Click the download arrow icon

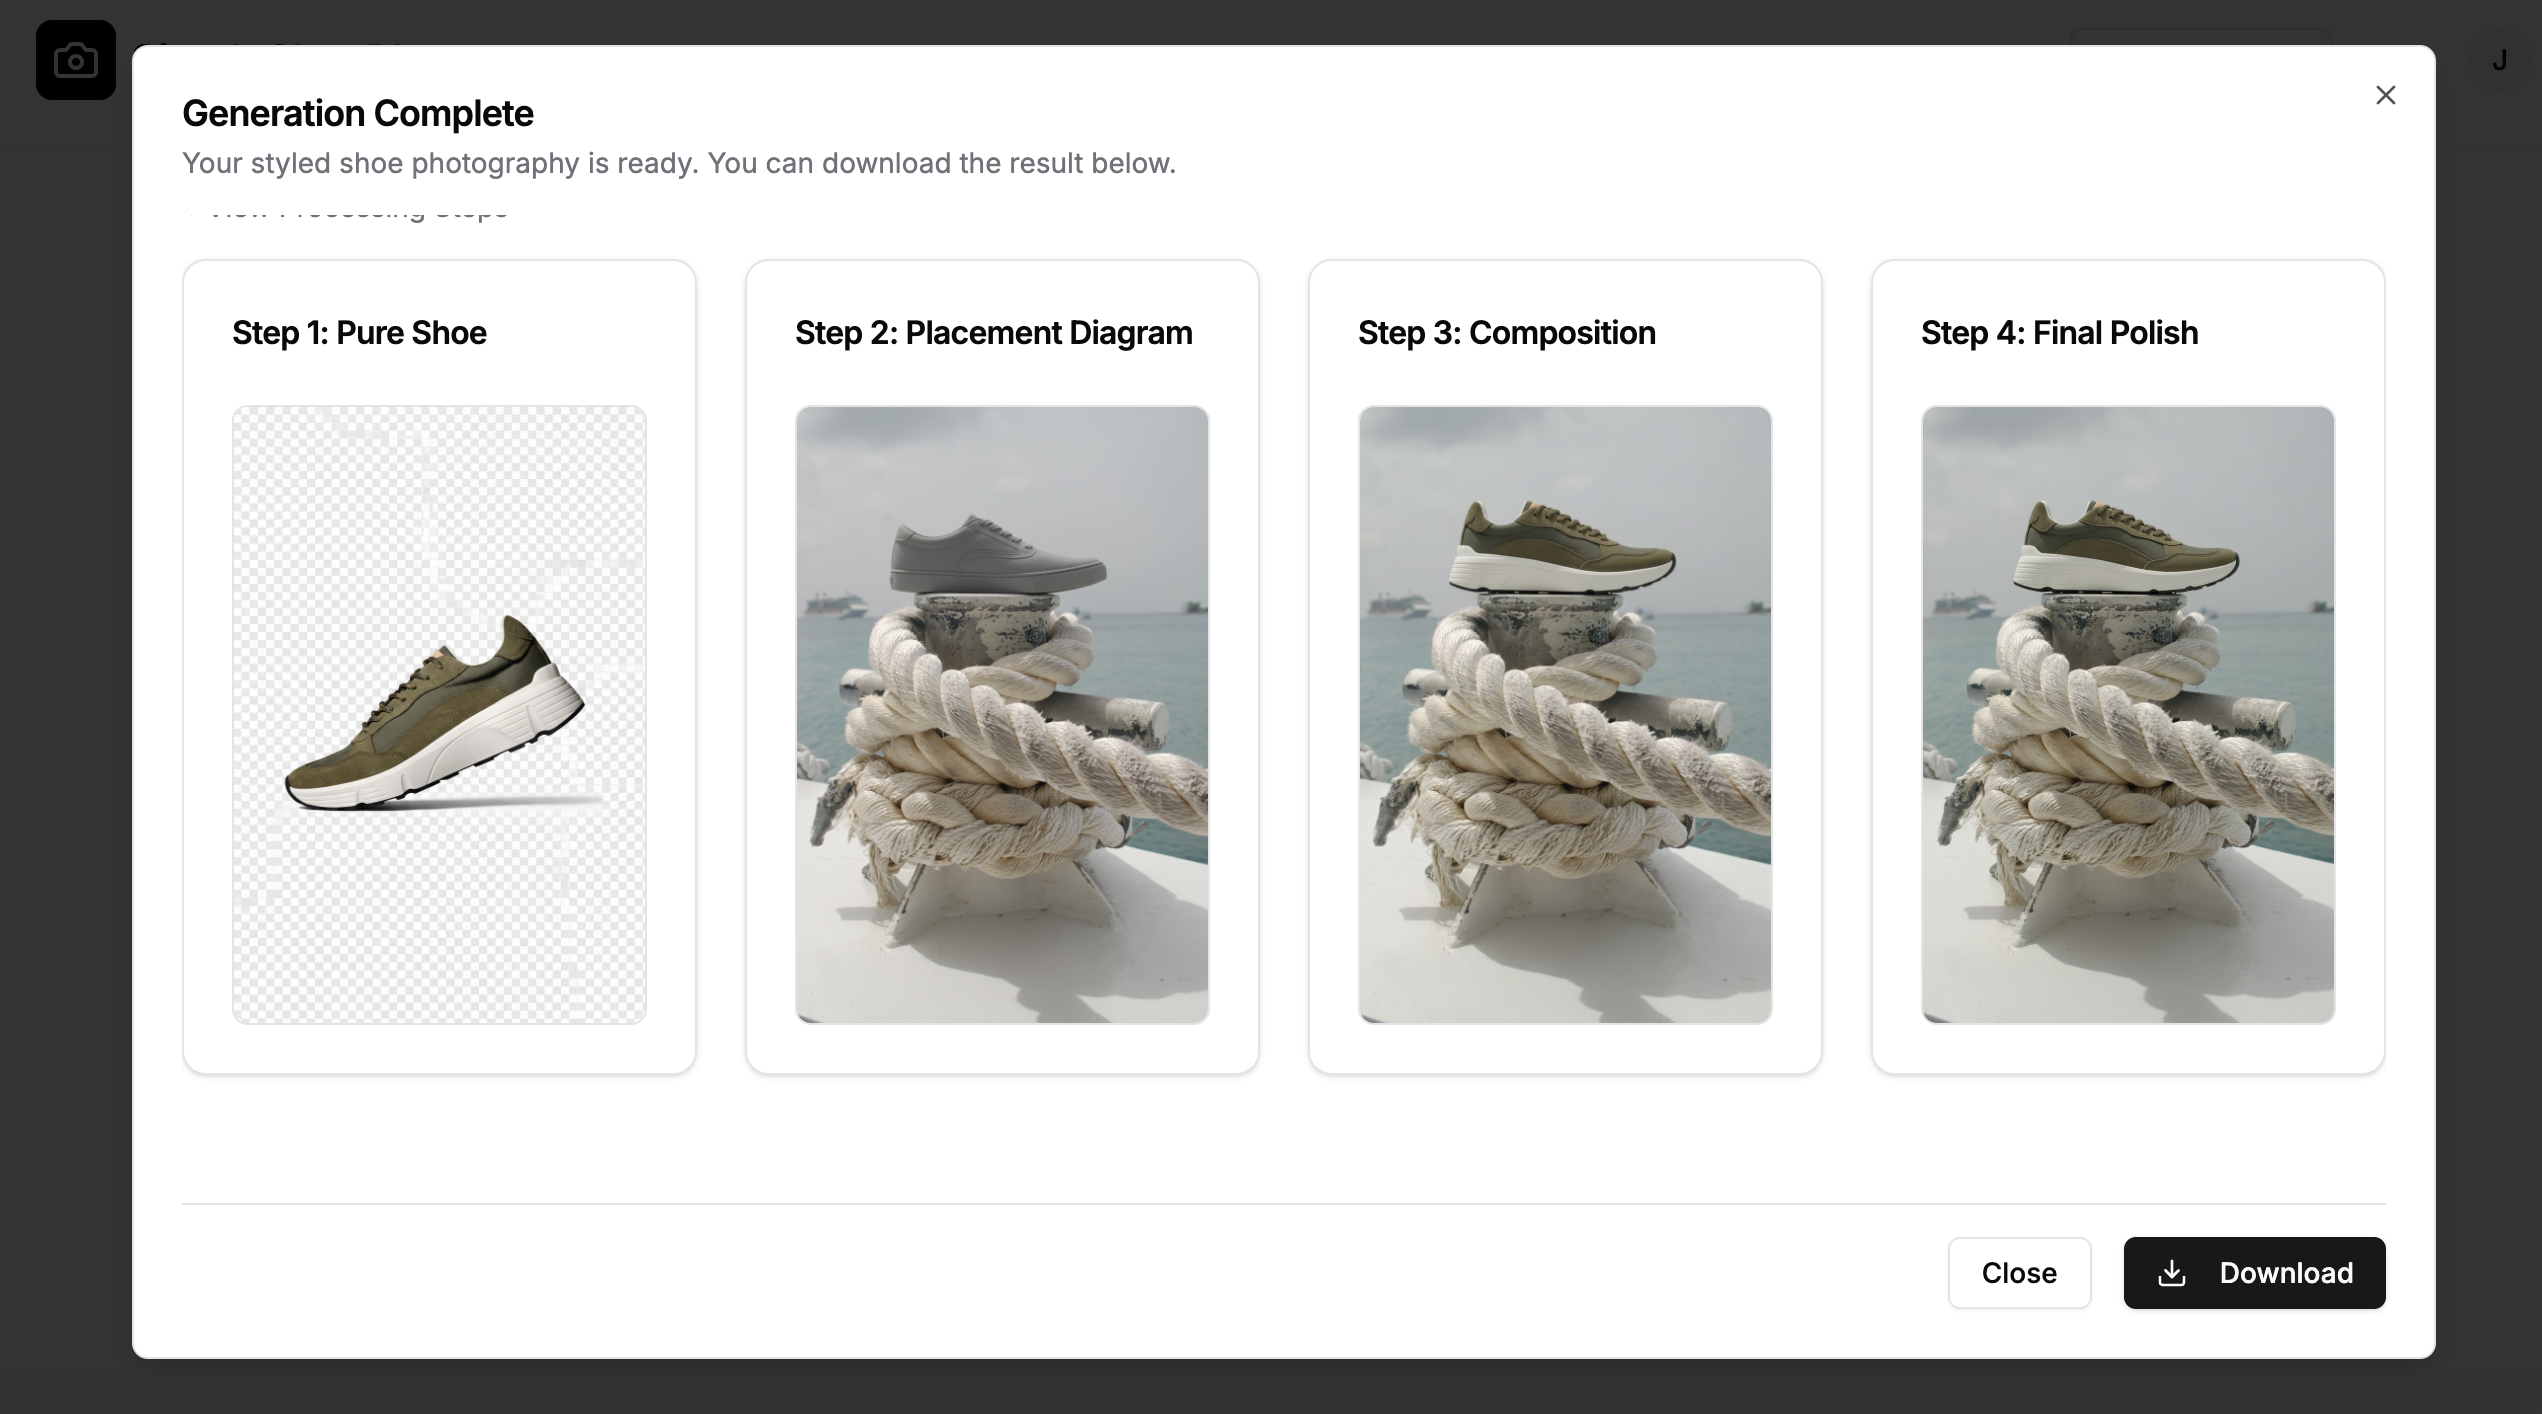[x=2171, y=1273]
